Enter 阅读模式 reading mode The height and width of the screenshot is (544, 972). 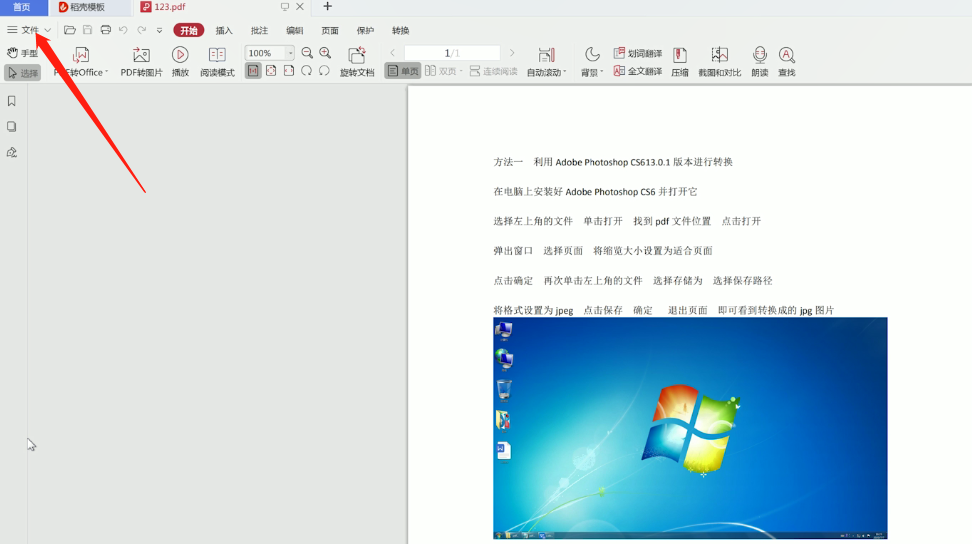(x=217, y=62)
